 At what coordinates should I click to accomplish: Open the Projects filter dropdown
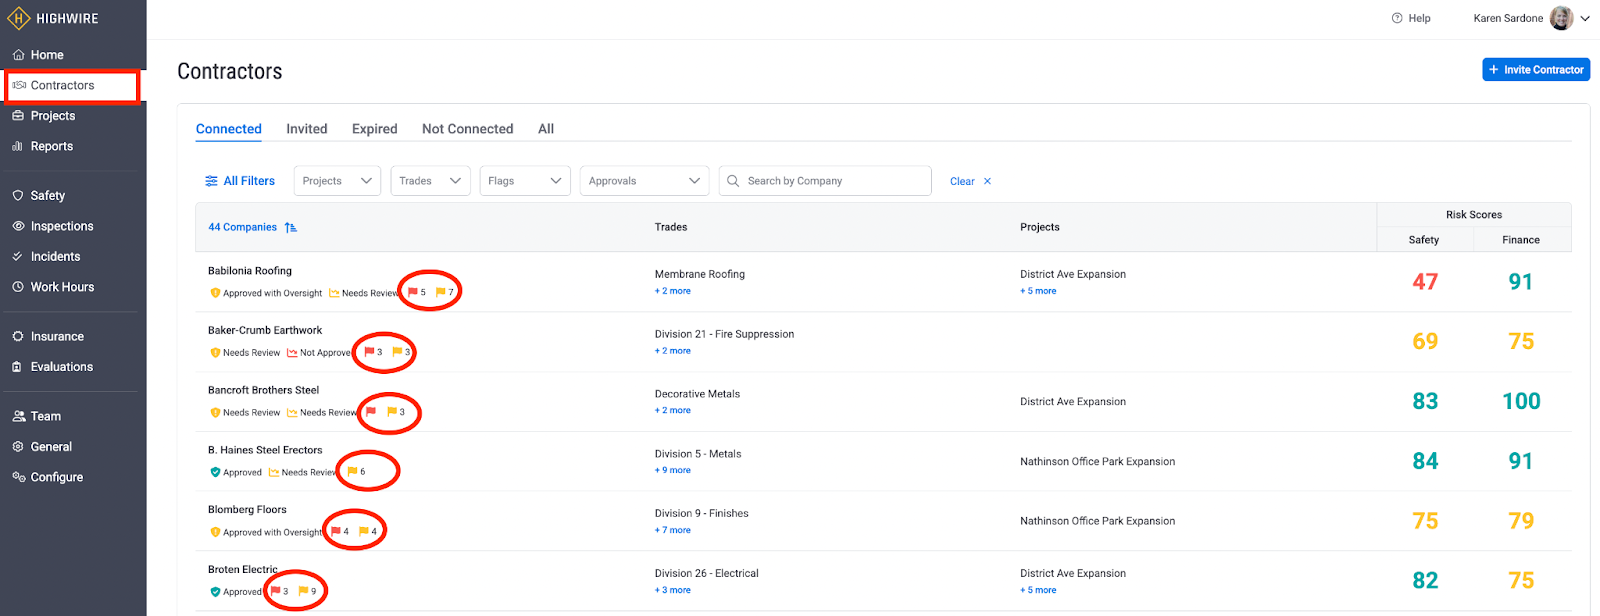[337, 181]
